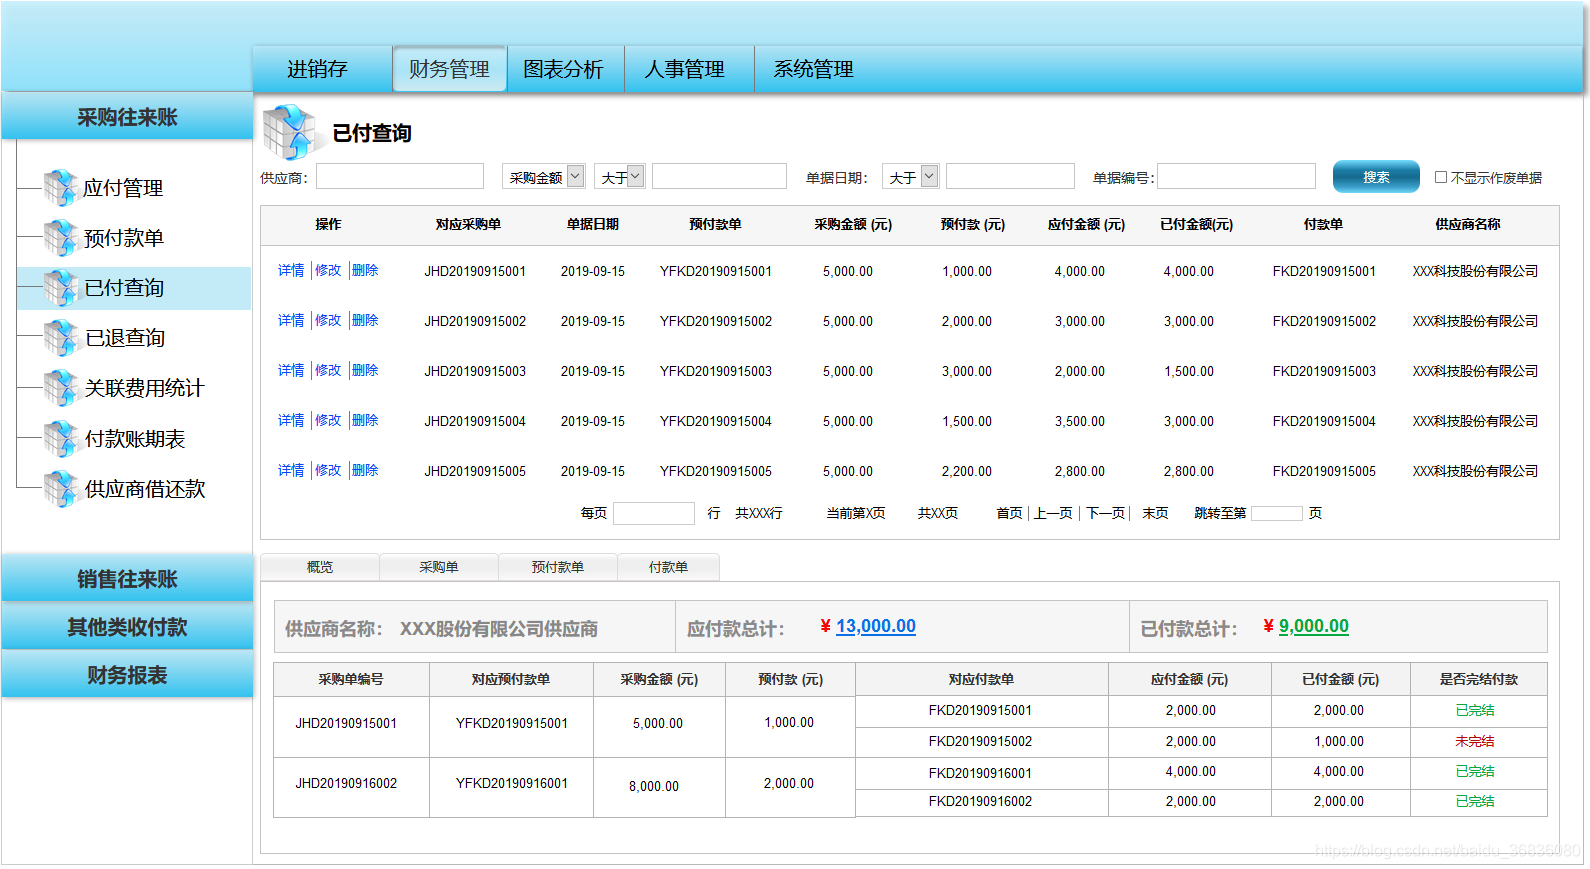1590x869 pixels.
Task: Click the 9,000.00 已付款总计 link
Action: click(1314, 626)
